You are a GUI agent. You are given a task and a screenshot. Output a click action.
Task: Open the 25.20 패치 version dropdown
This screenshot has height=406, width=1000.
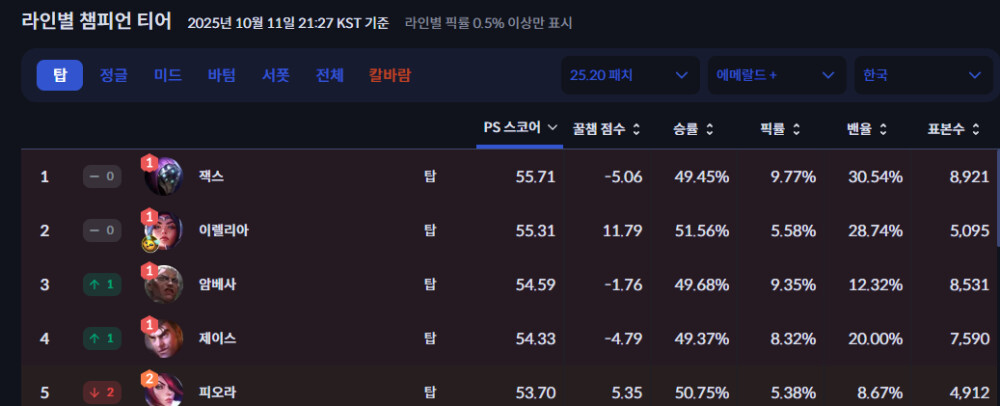[629, 75]
